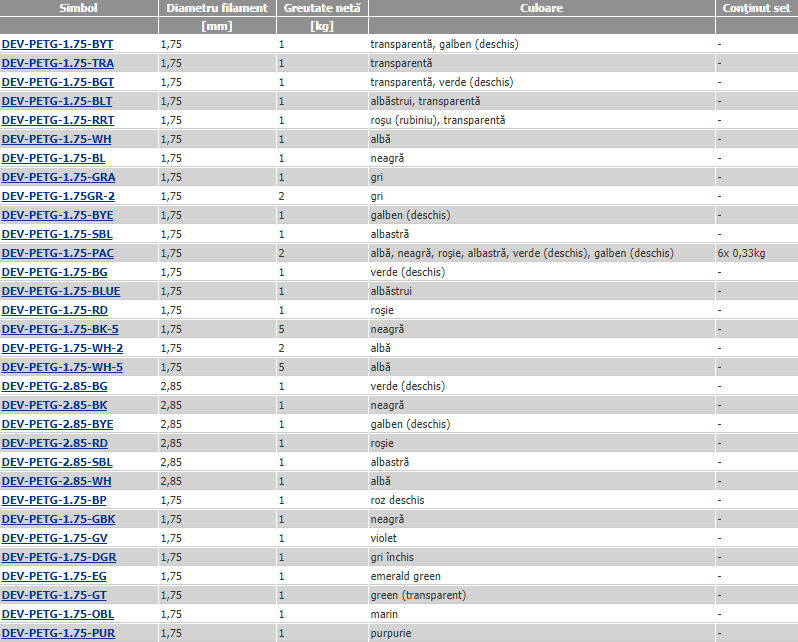Open the DEV-PETG-1.75-BG product link
Screen dimensions: 798x642
pos(54,272)
